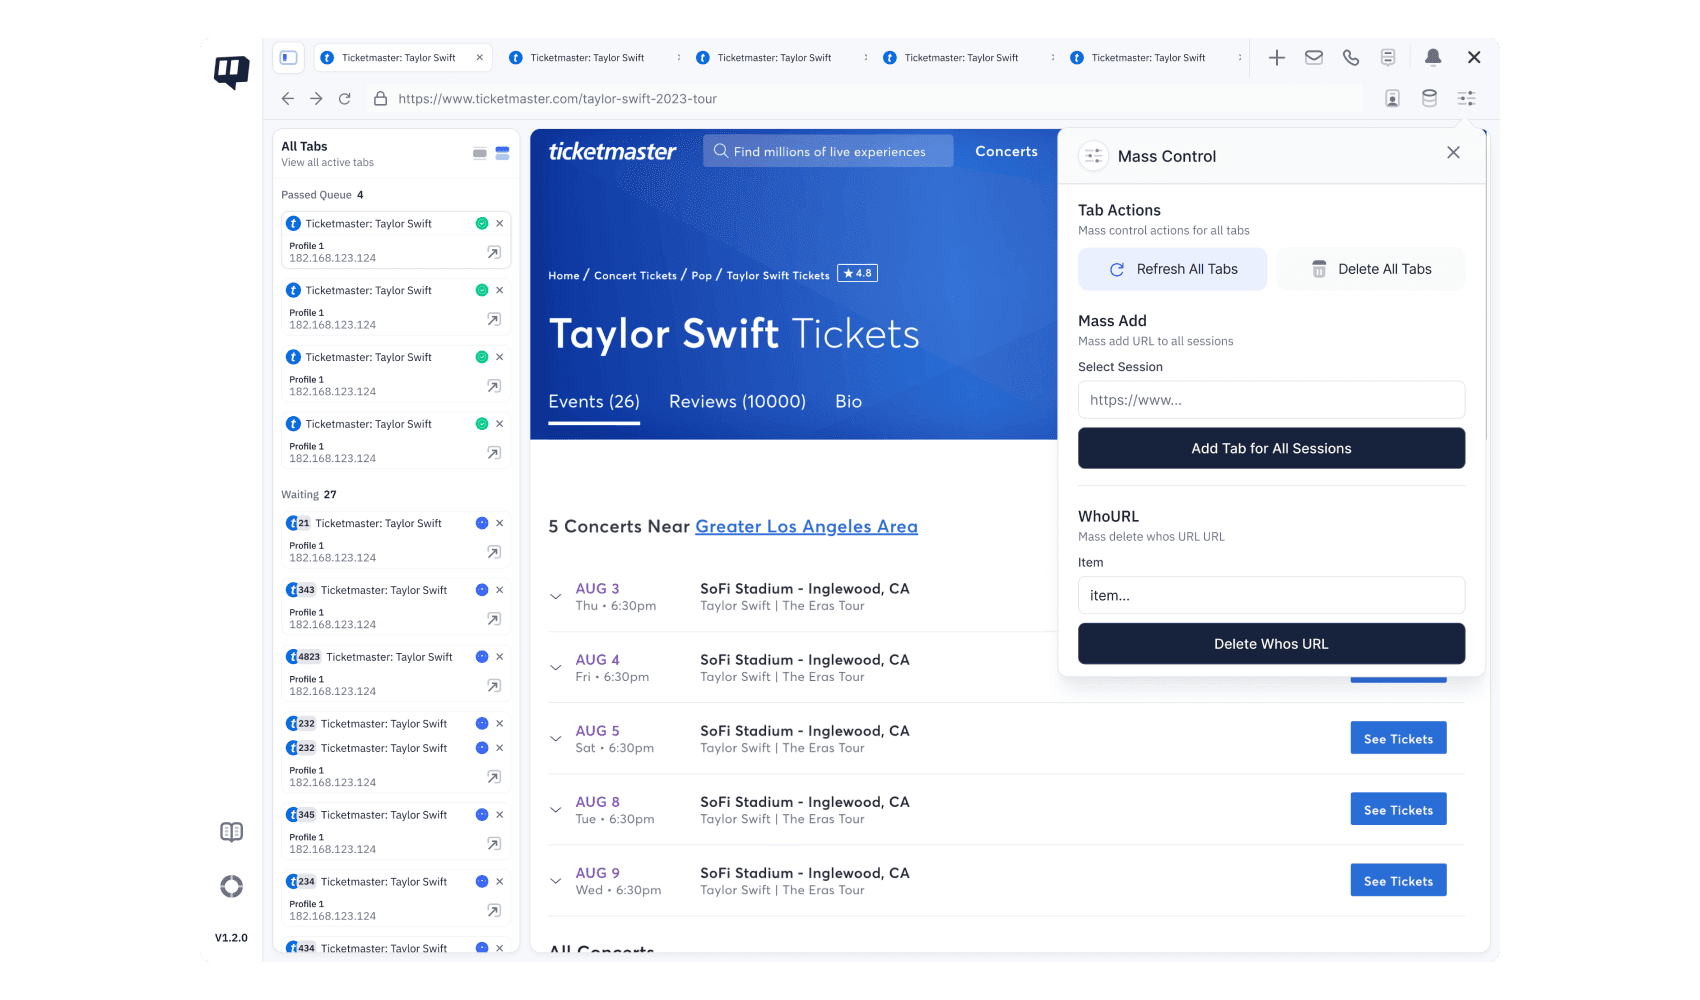The image size is (1700, 1000).
Task: Click the padlock icon in address bar
Action: coord(380,99)
